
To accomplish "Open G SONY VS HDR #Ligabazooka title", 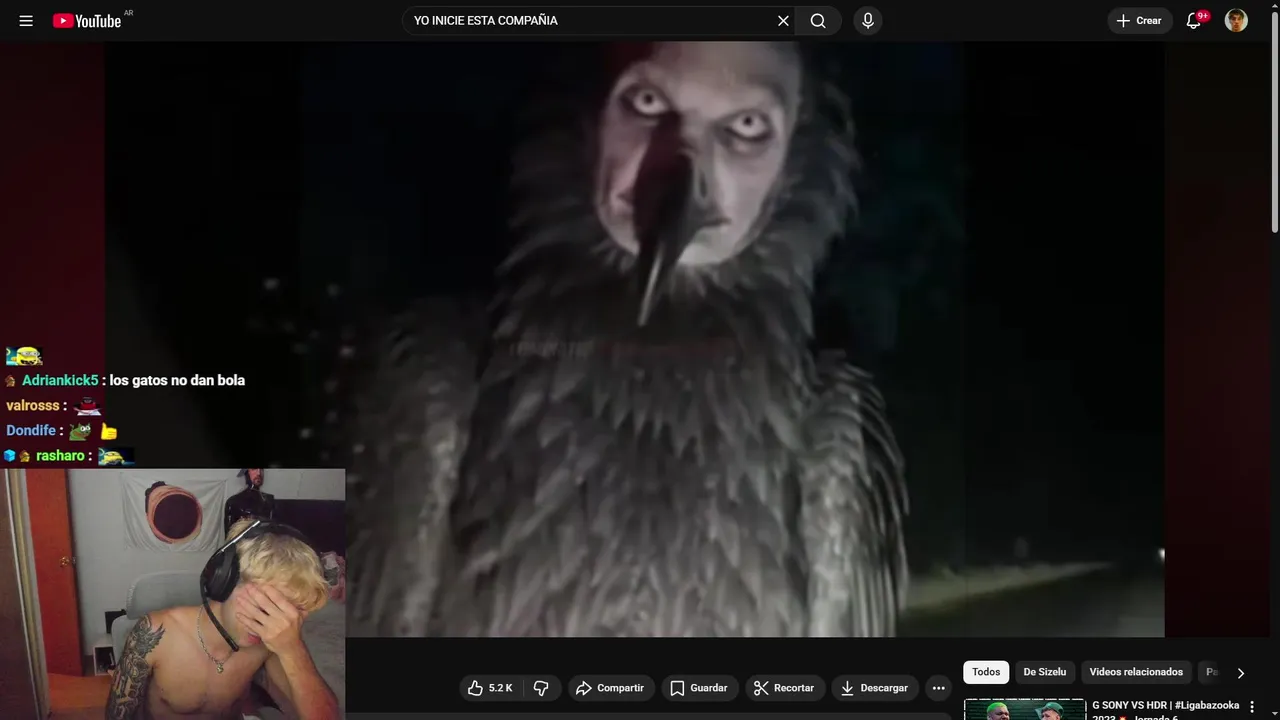I will pyautogui.click(x=1165, y=709).
